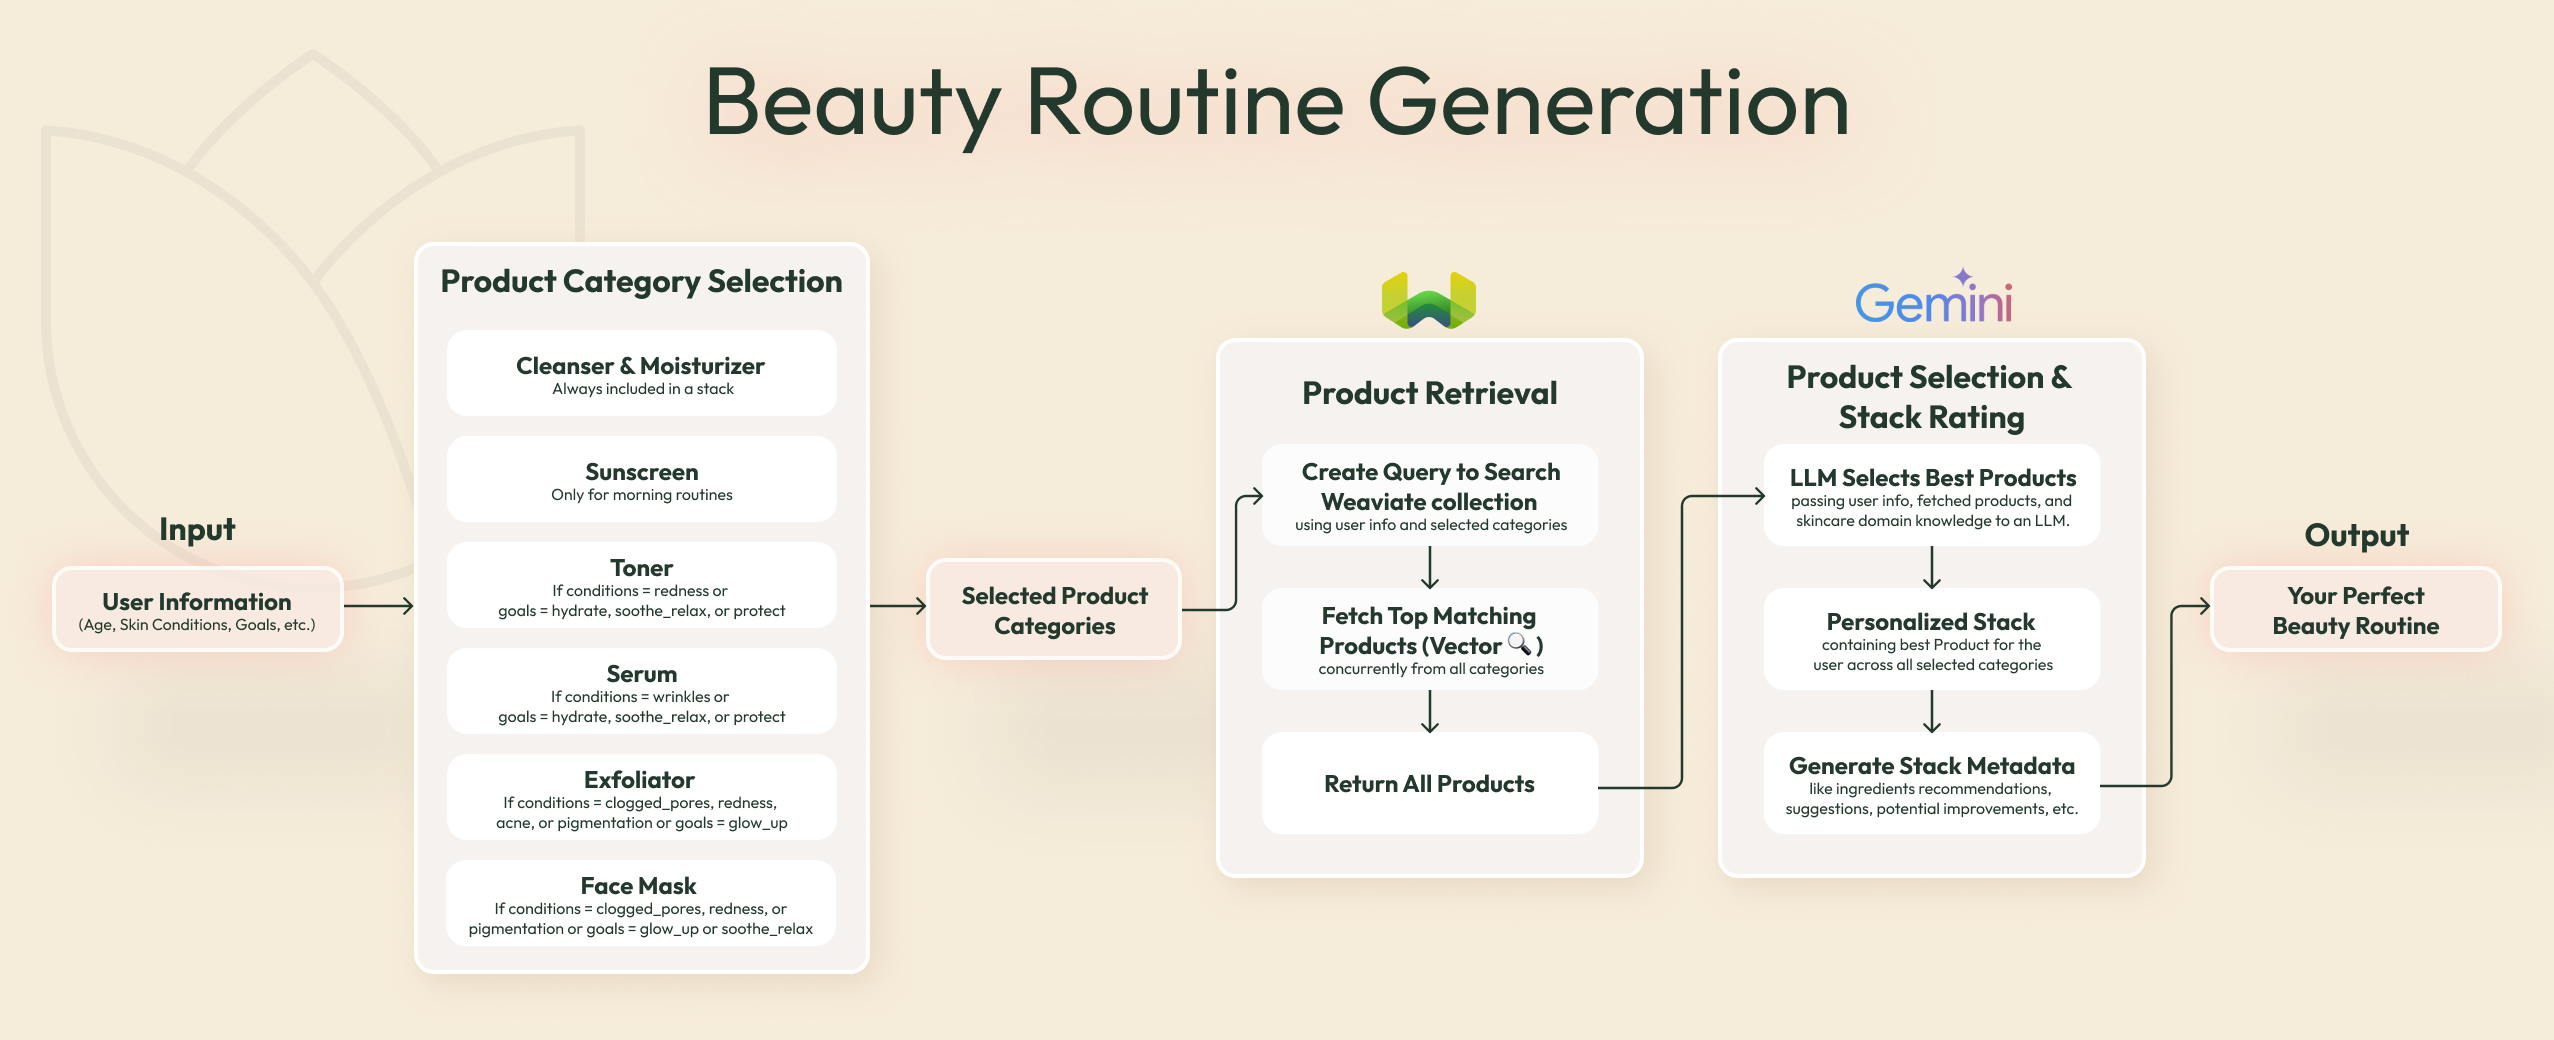The width and height of the screenshot is (2554, 1040).
Task: Click 'If conditions = wrinkles or' text
Action: (x=640, y=697)
